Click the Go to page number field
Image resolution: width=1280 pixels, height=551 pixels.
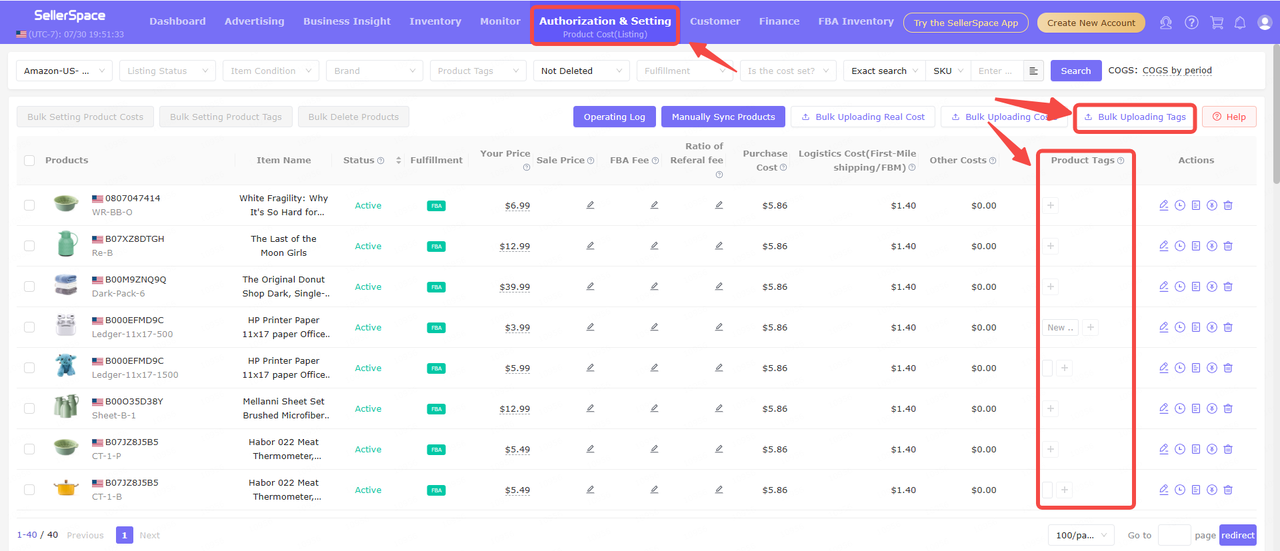[x=1174, y=535]
